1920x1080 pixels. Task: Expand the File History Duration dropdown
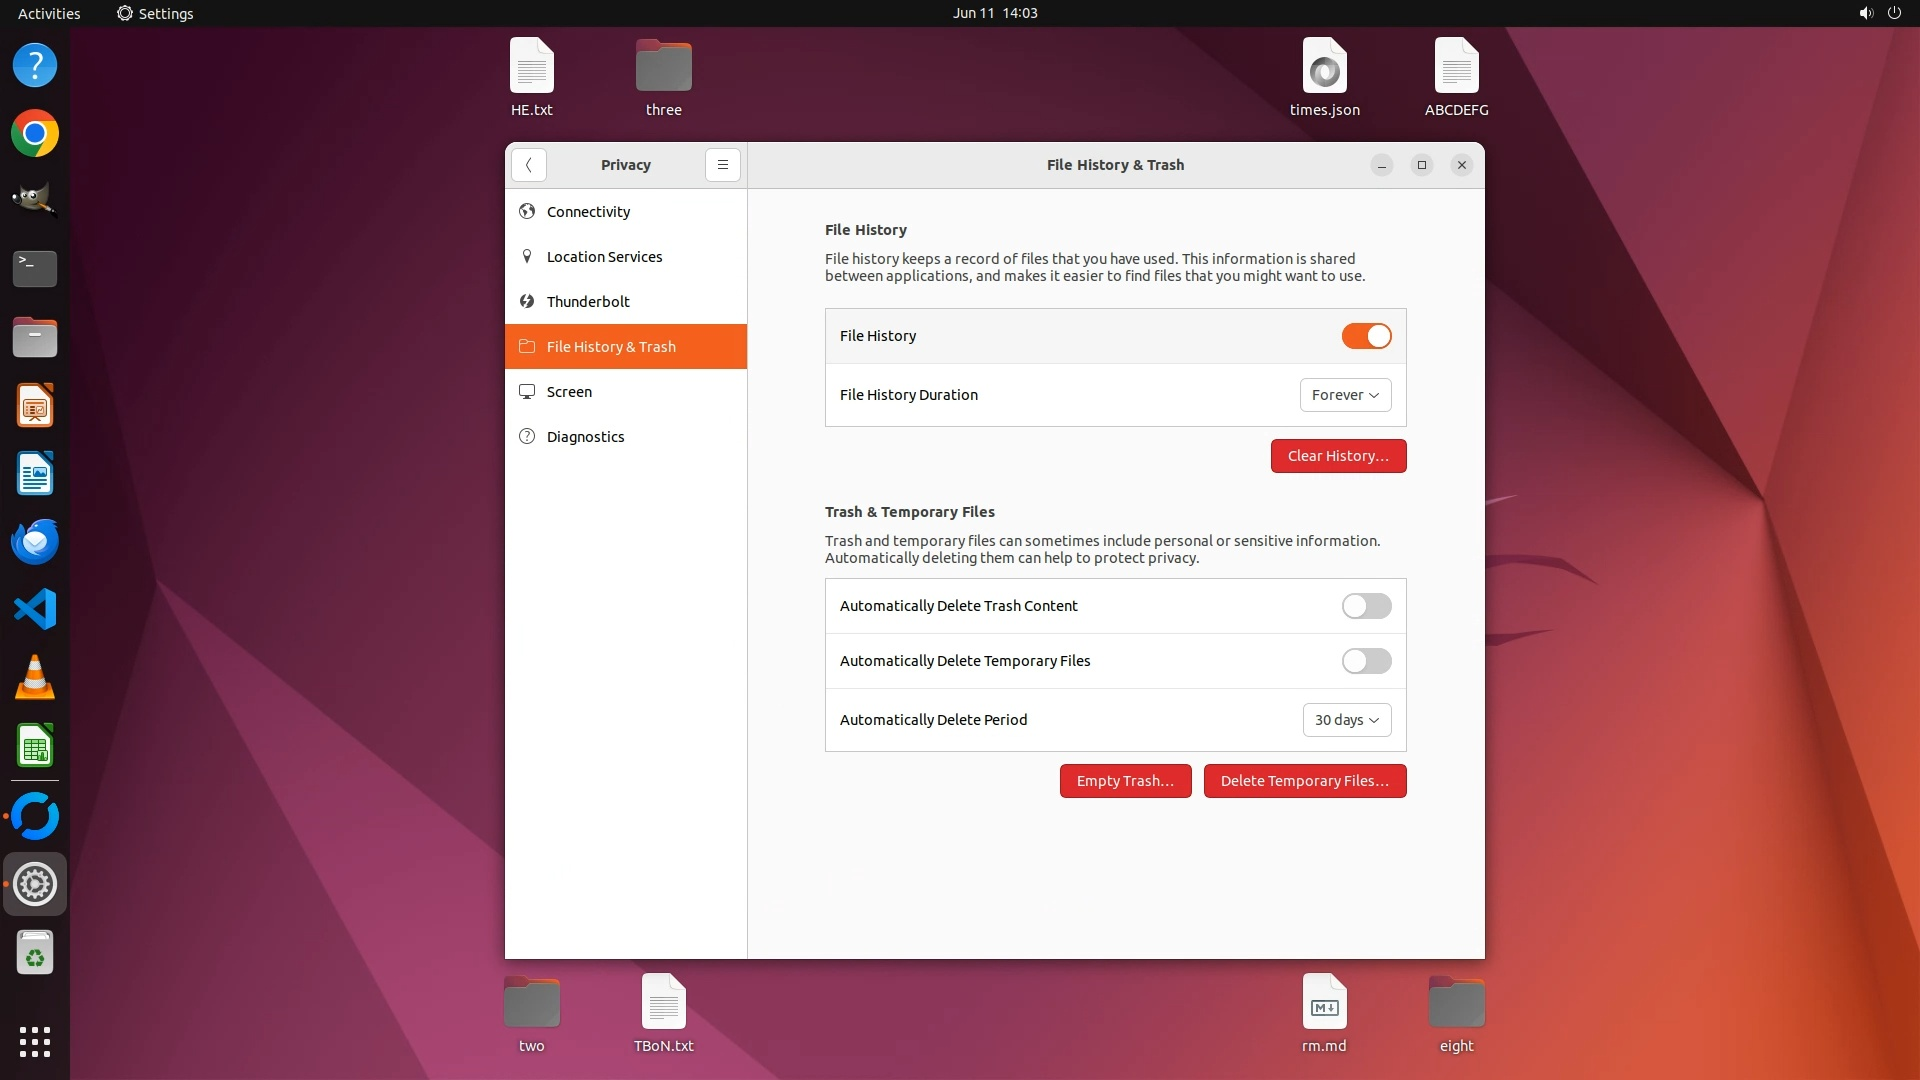click(1344, 395)
